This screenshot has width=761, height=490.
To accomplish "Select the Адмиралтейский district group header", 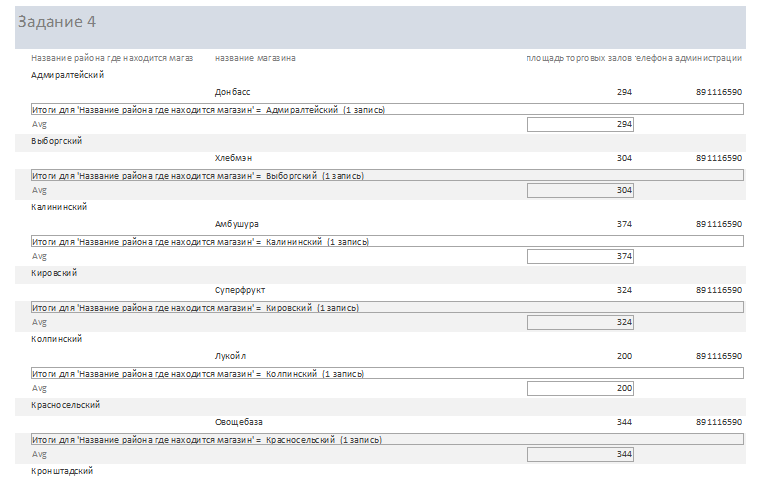I will [x=67, y=75].
